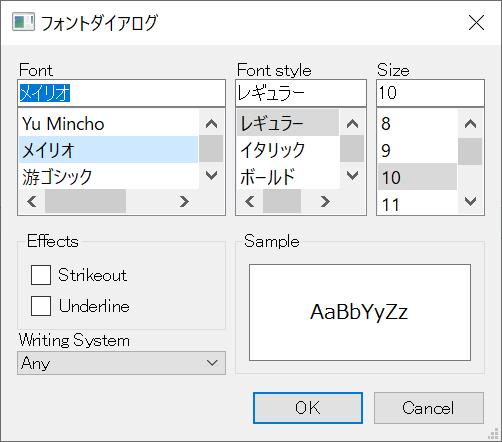Viewport: 502px width, 442px height.
Task: Click the dialog title bar app icon
Action: pyautogui.click(x=23, y=22)
